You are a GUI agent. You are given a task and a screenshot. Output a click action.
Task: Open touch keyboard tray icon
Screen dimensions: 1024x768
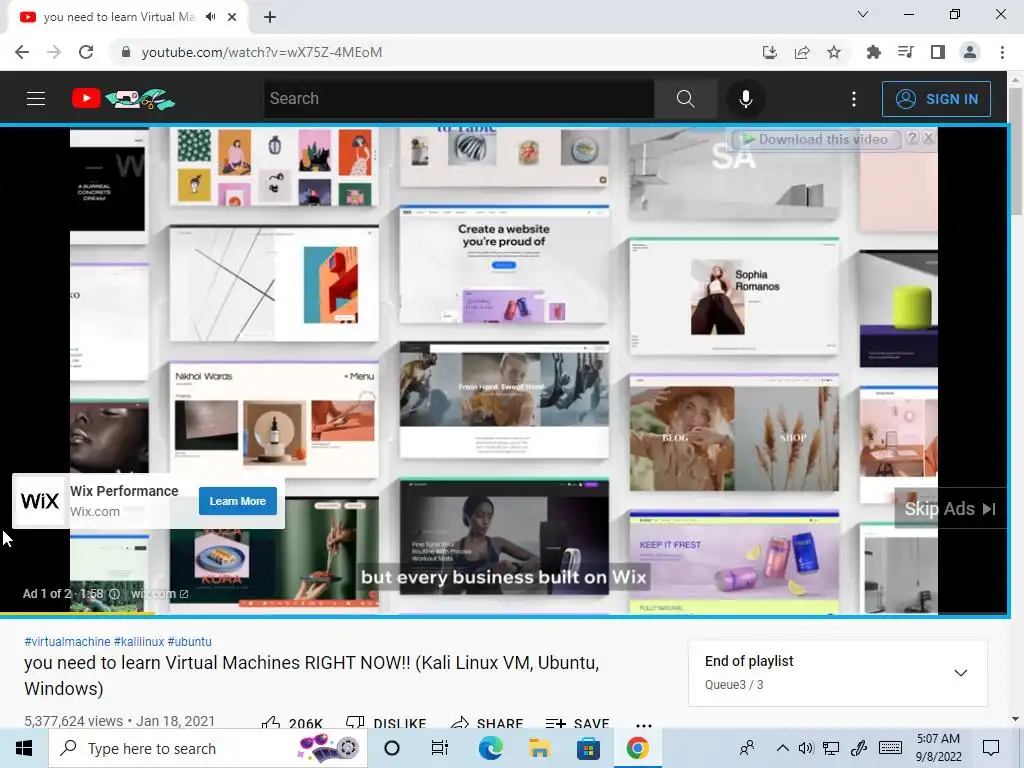pyautogui.click(x=890, y=748)
